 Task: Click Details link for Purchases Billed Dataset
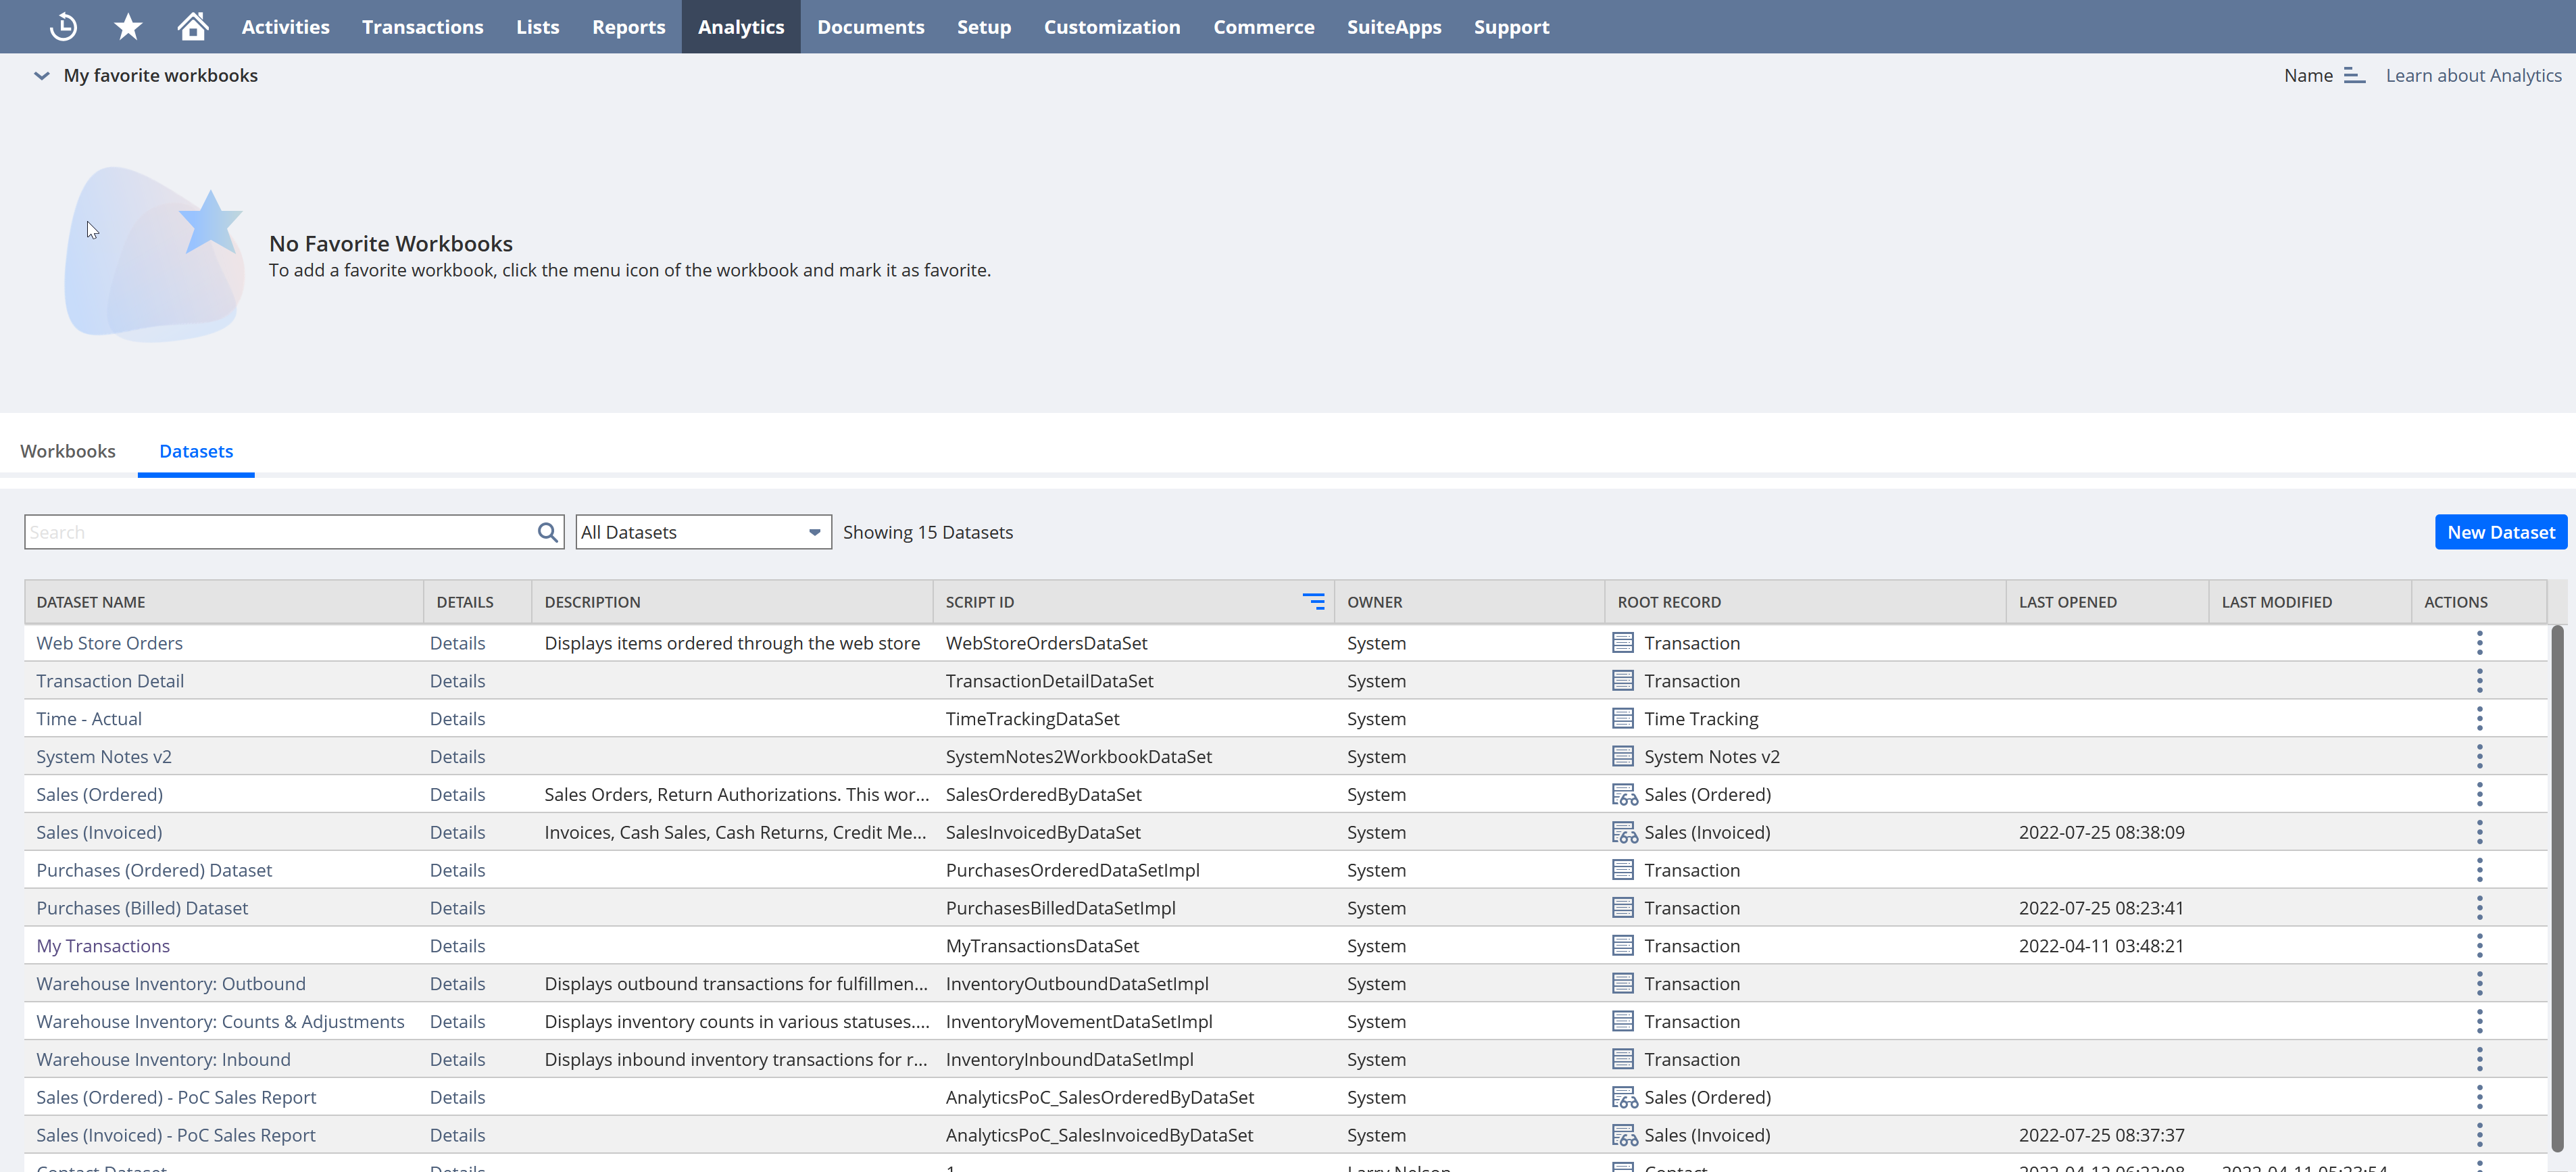click(457, 907)
